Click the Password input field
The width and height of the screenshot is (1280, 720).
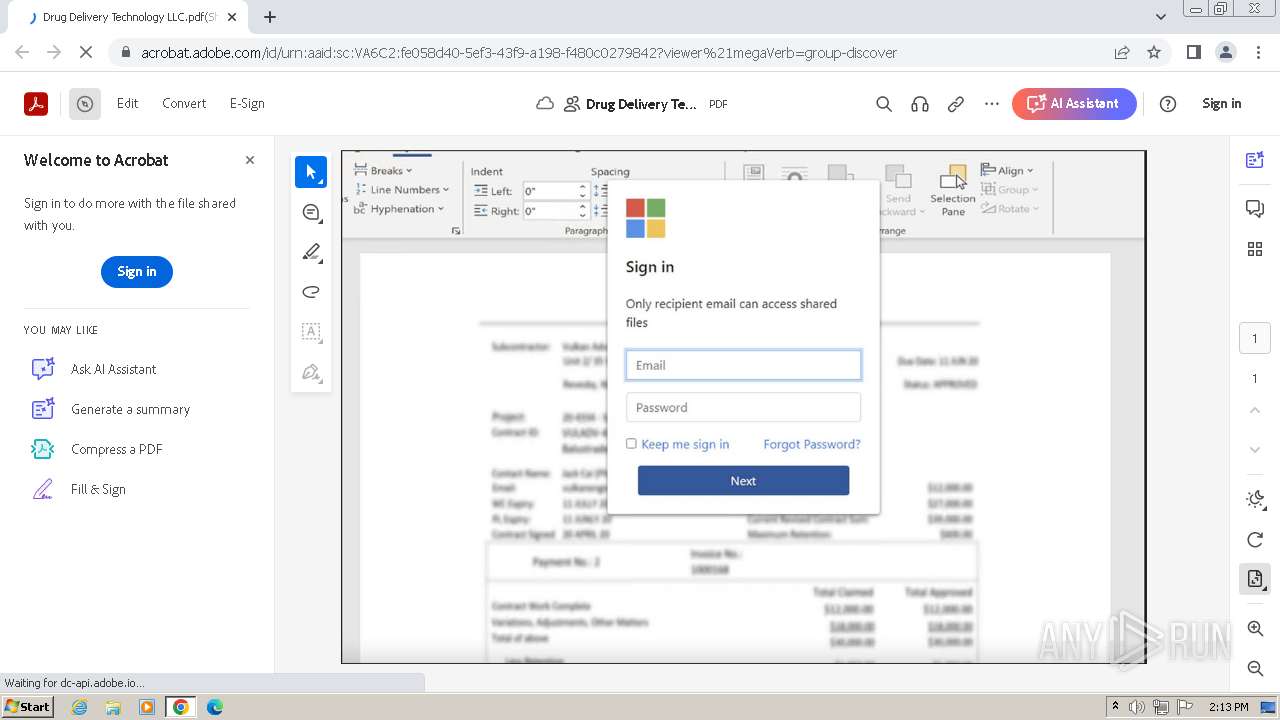coord(743,407)
